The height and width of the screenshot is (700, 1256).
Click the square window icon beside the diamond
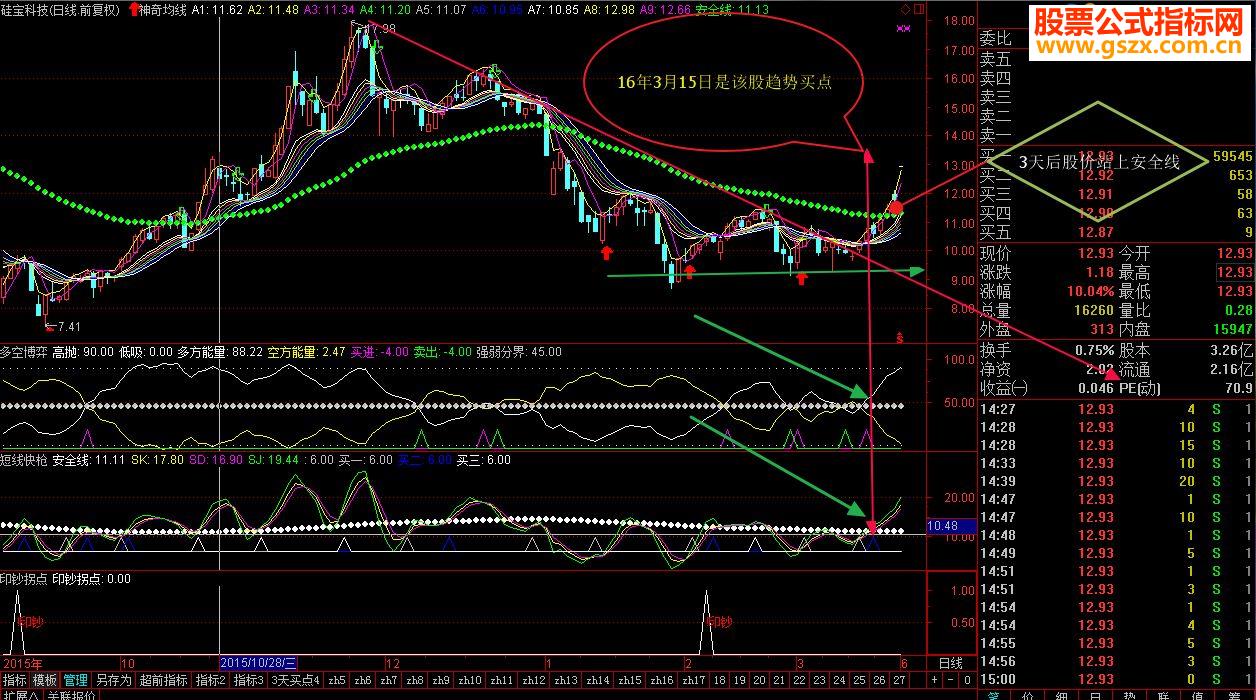917,9
